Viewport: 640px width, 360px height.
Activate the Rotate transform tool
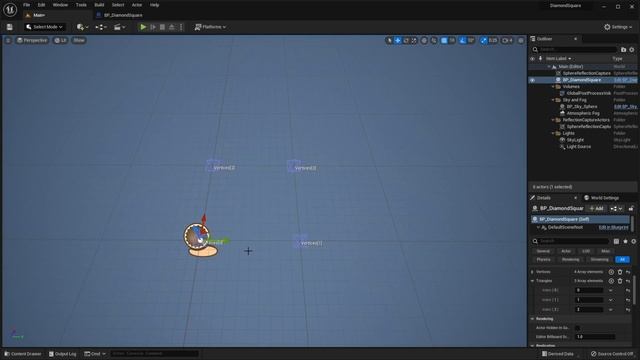pyautogui.click(x=406, y=40)
